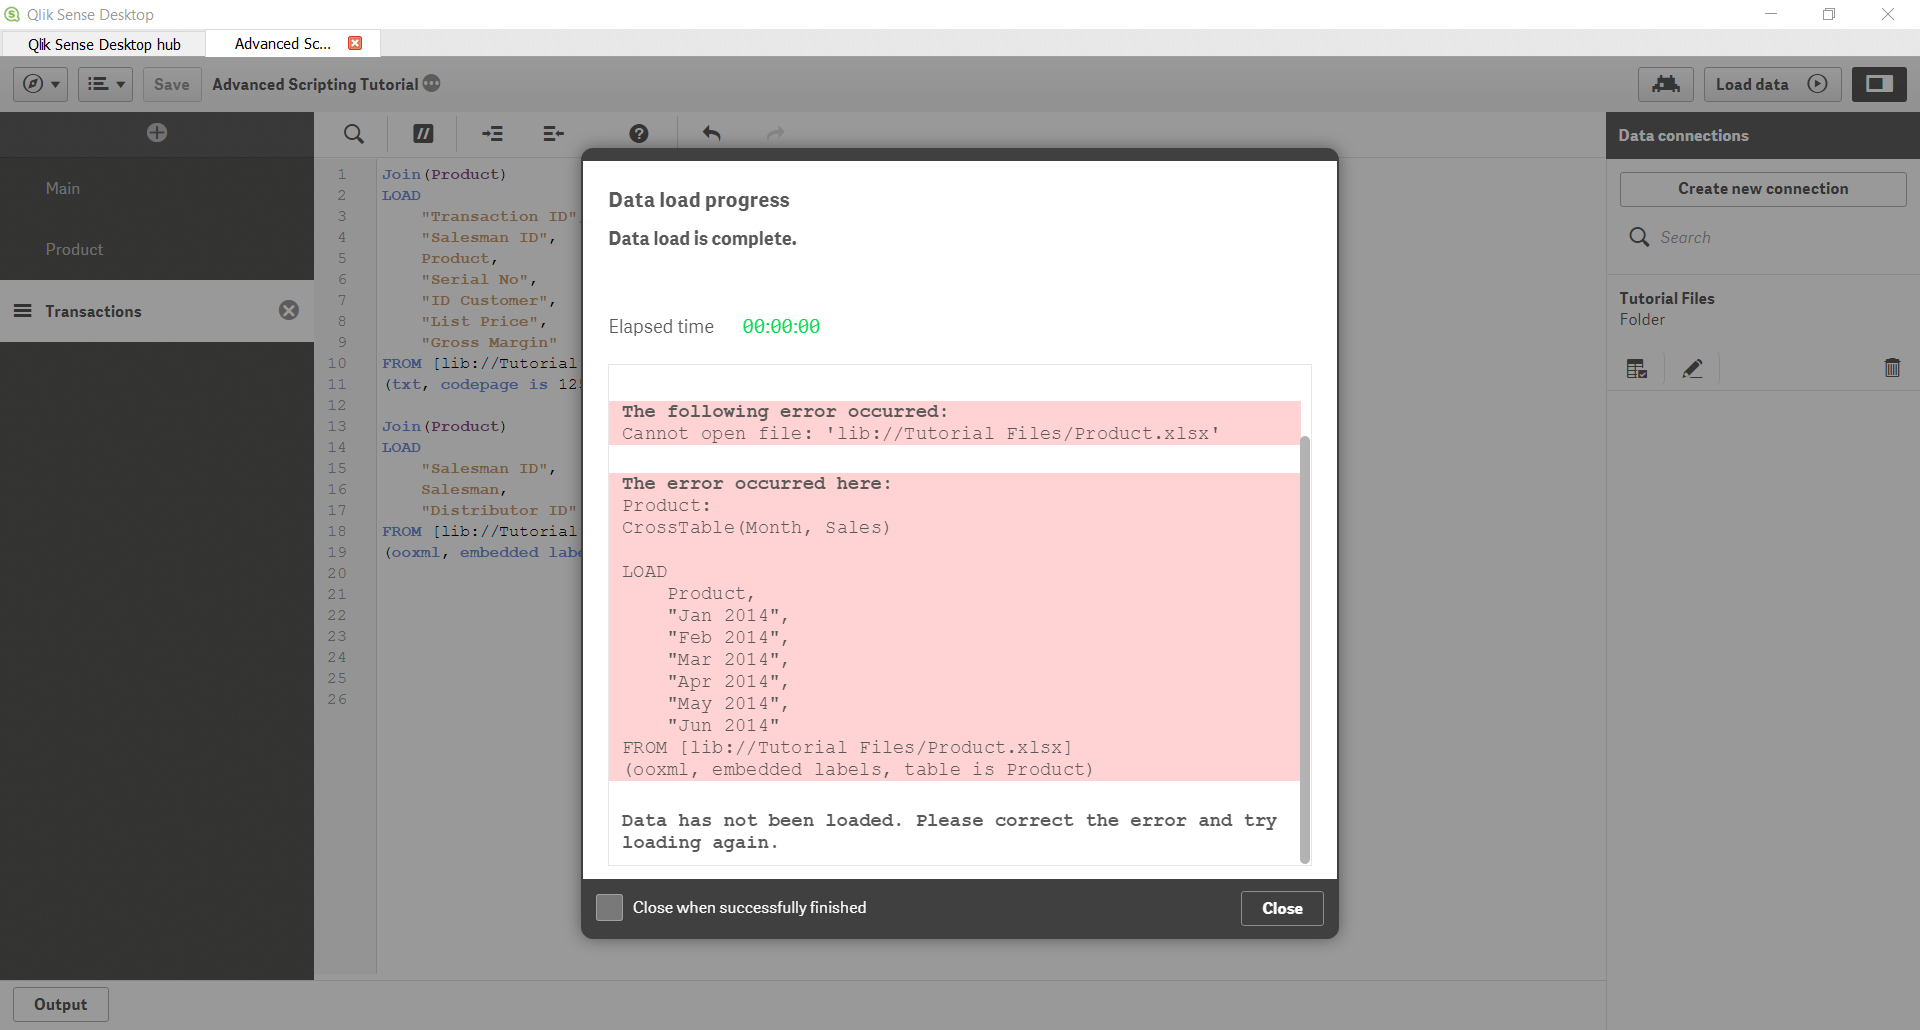Switch to the Qlik Sense Desktop hub tab

click(x=104, y=43)
